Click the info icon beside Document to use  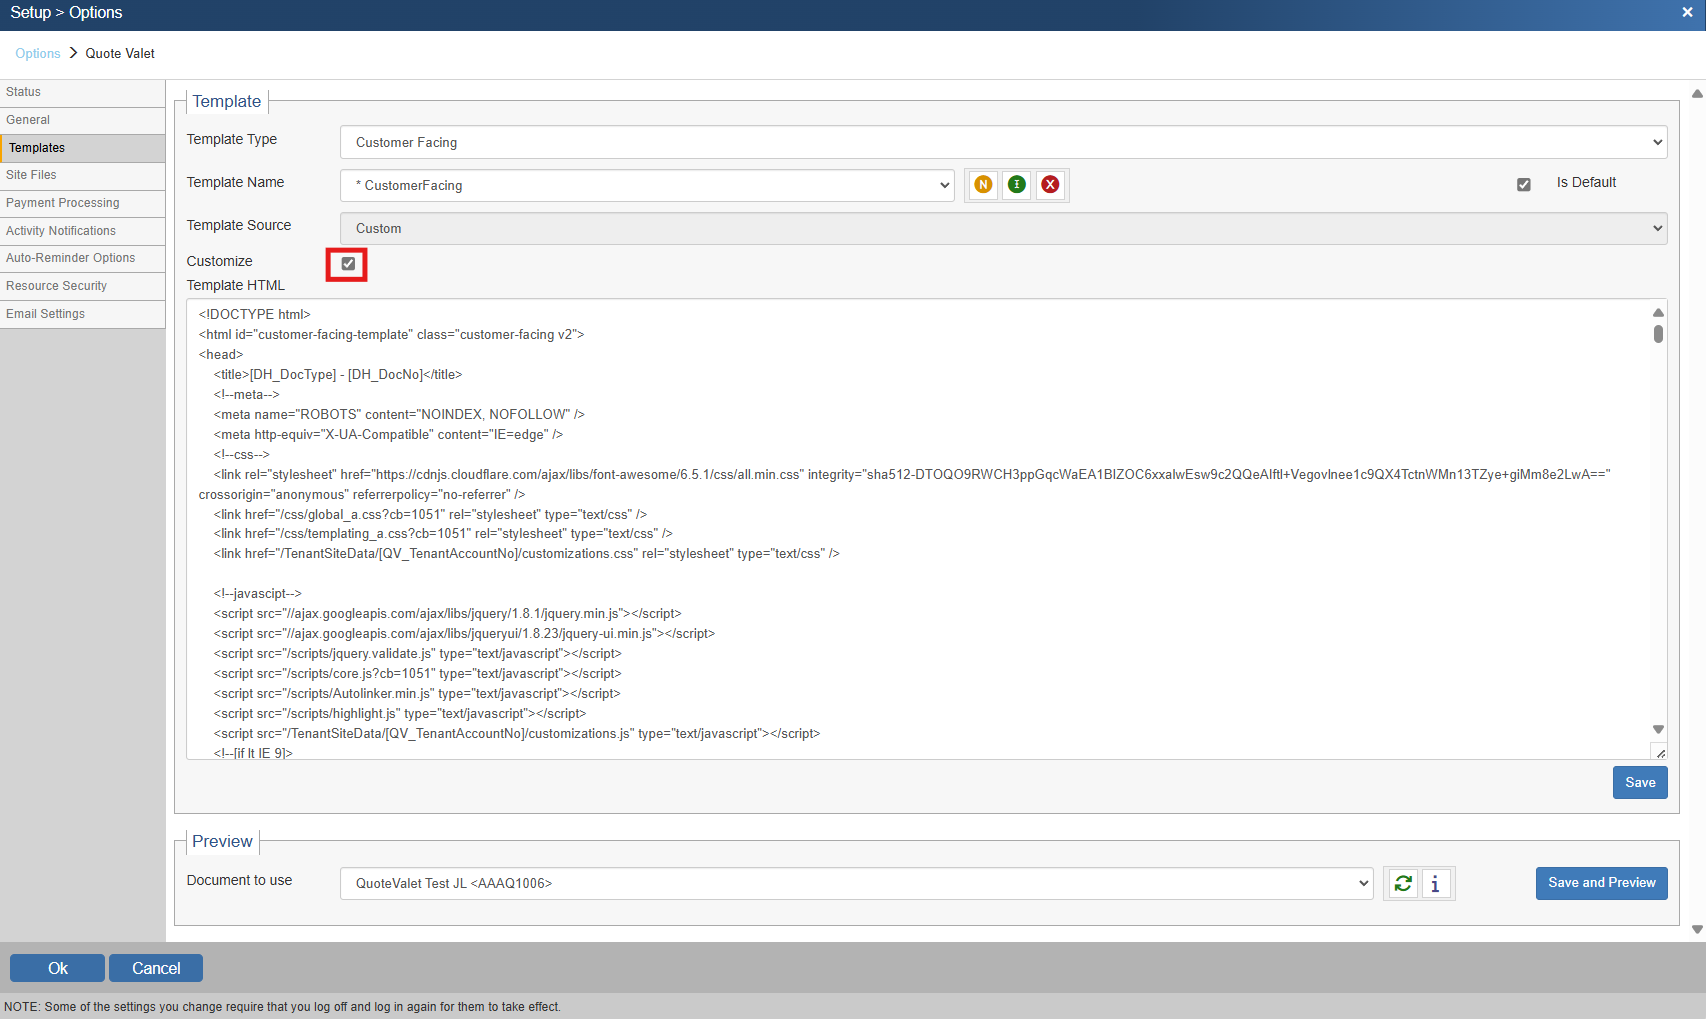pos(1435,883)
